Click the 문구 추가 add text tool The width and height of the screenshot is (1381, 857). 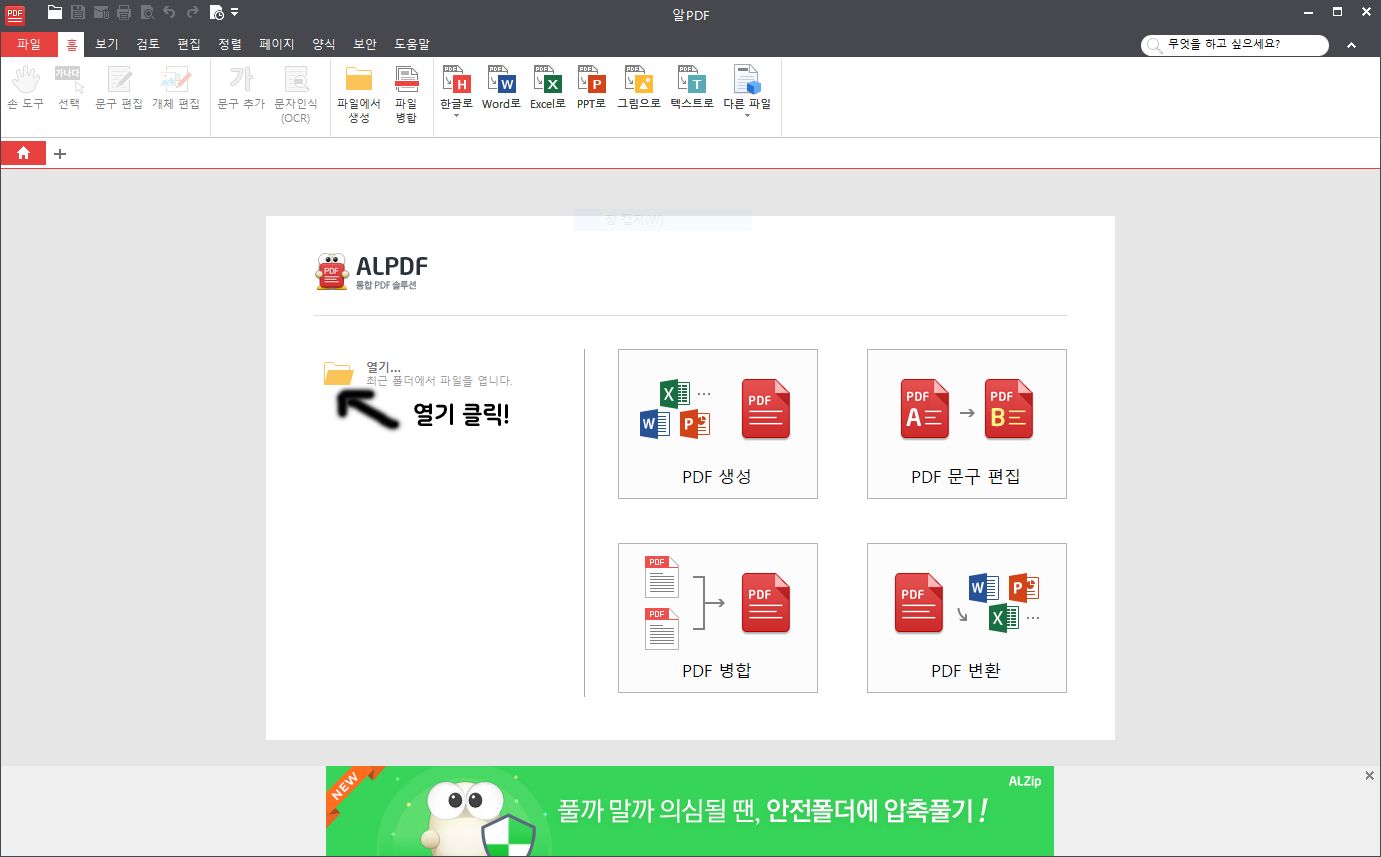click(x=241, y=88)
